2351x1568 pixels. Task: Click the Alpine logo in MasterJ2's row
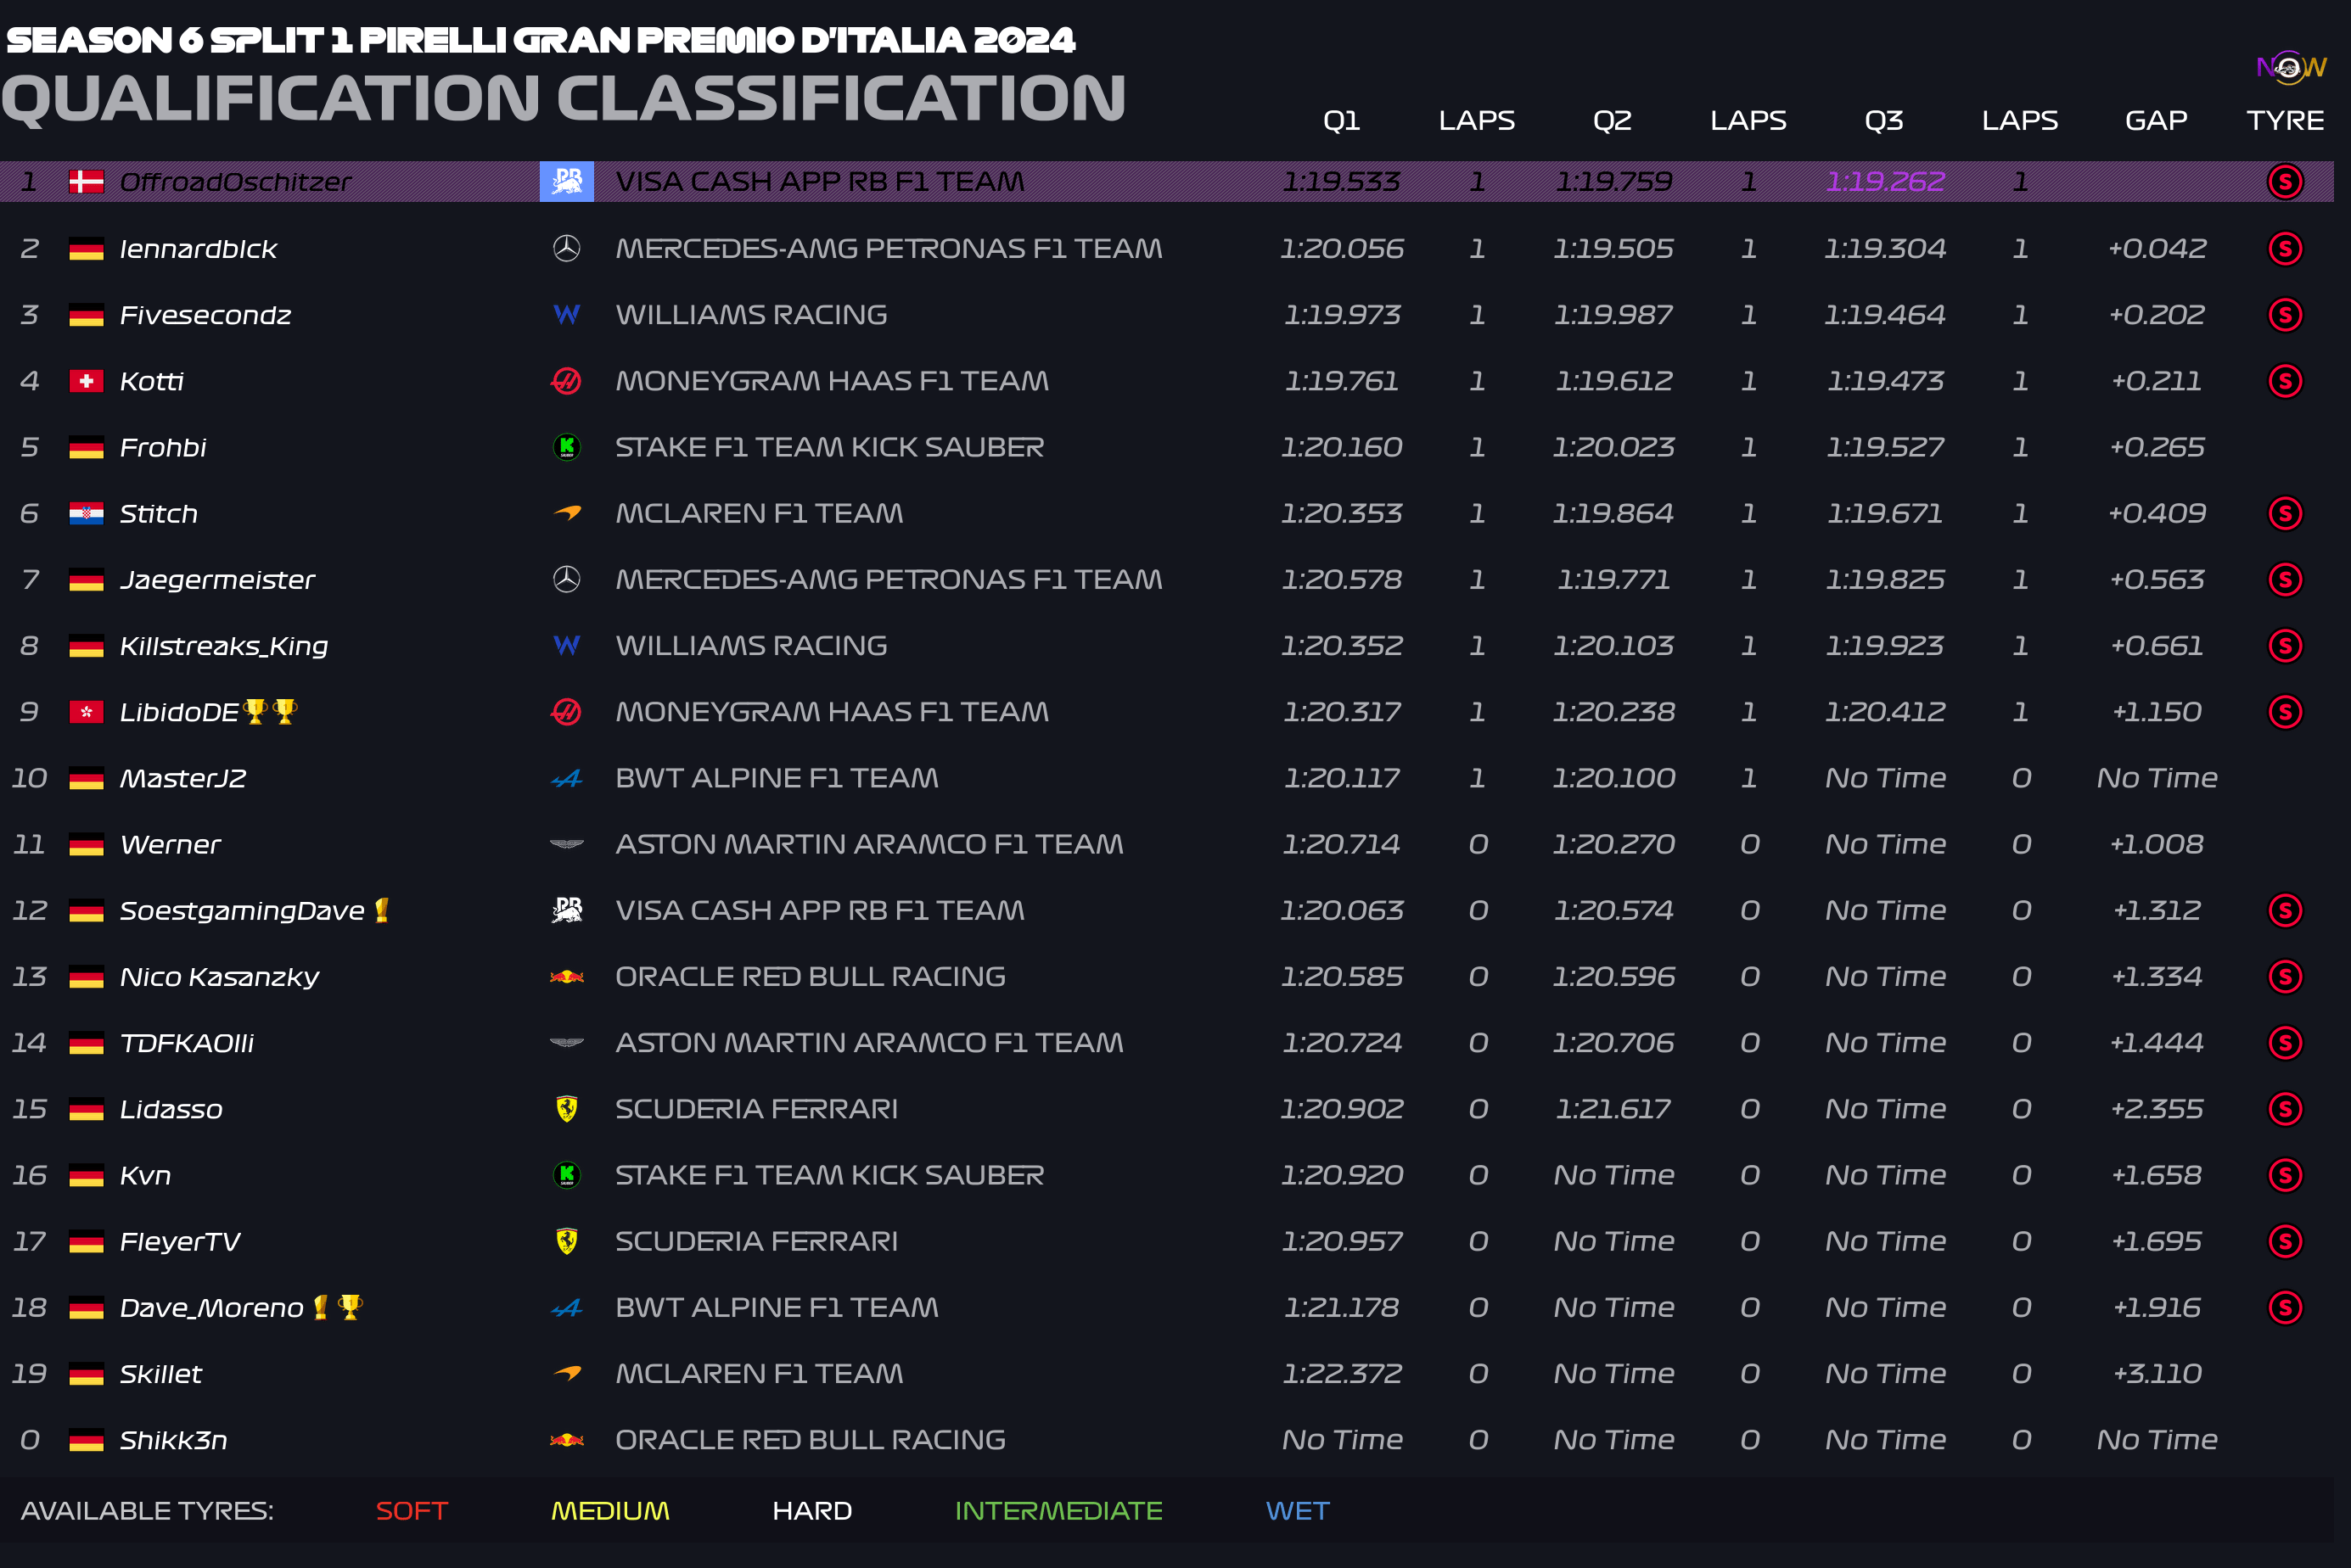click(x=566, y=778)
